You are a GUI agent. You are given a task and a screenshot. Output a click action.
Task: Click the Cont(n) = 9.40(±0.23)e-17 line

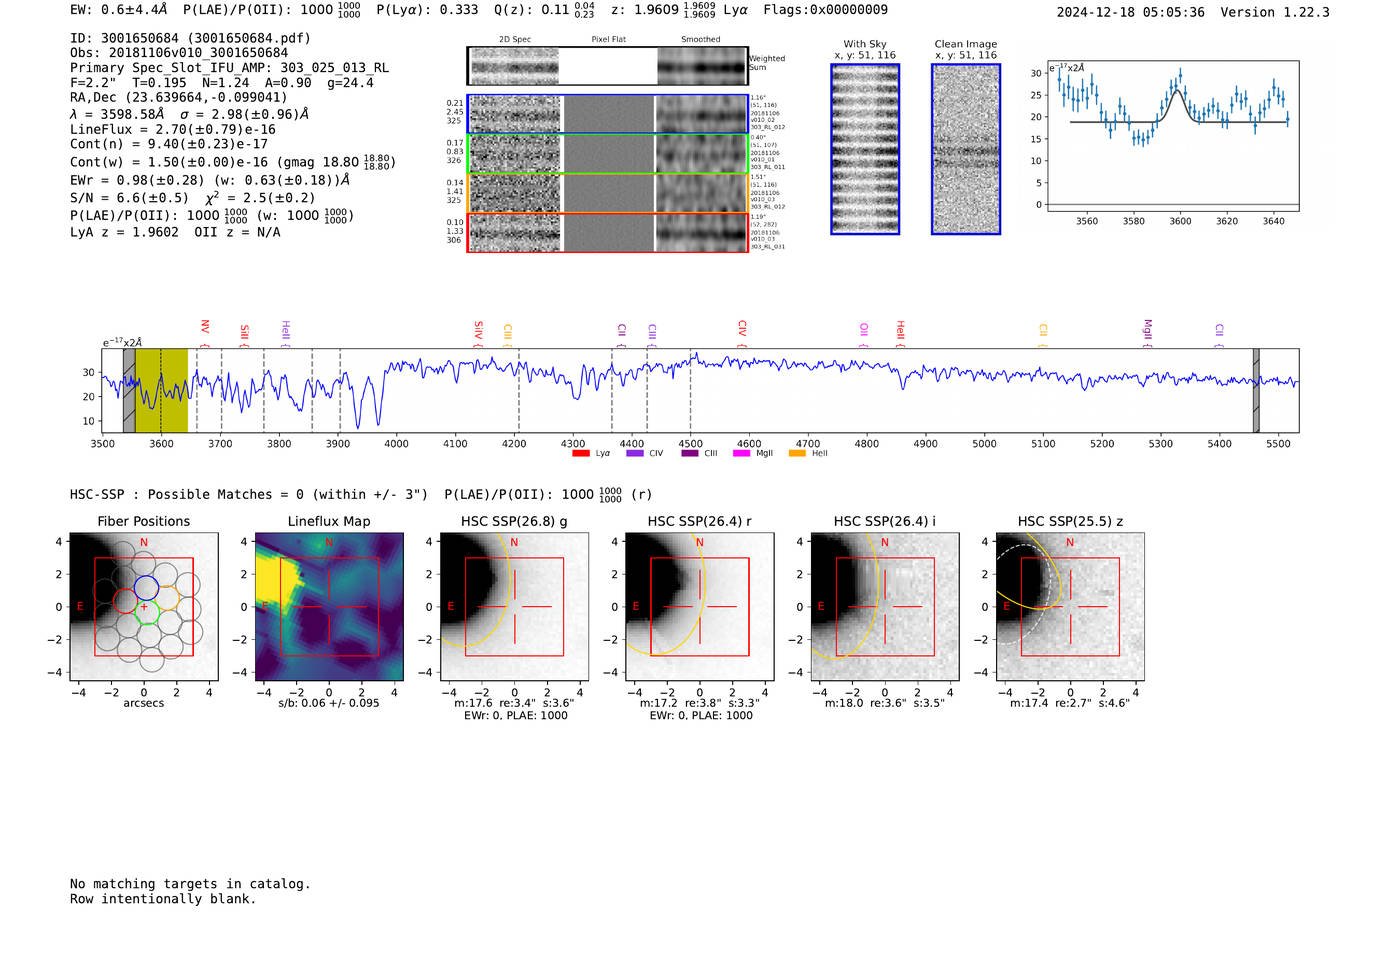[169, 144]
